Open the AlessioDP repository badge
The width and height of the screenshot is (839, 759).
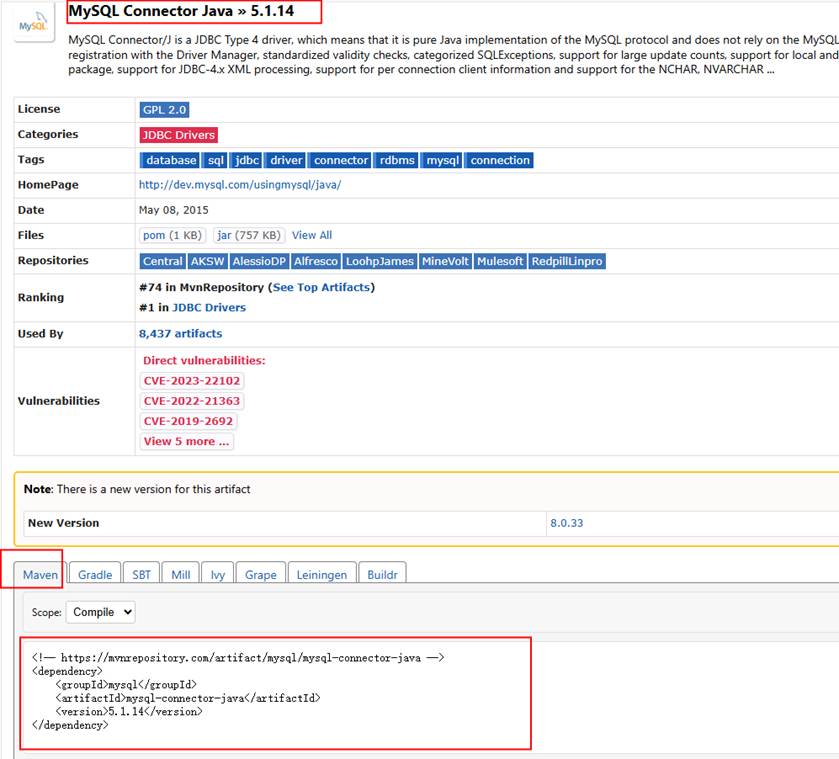pyautogui.click(x=259, y=261)
